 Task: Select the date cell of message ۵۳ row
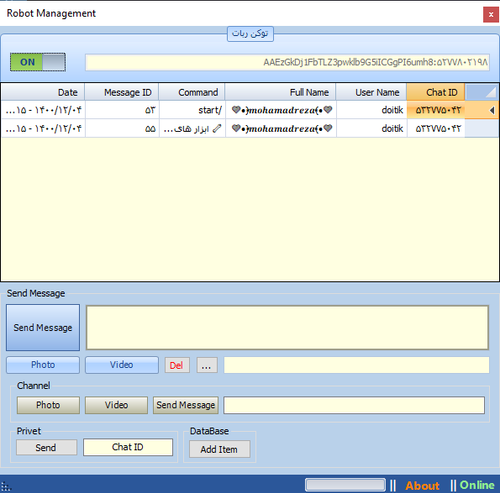coord(43,110)
